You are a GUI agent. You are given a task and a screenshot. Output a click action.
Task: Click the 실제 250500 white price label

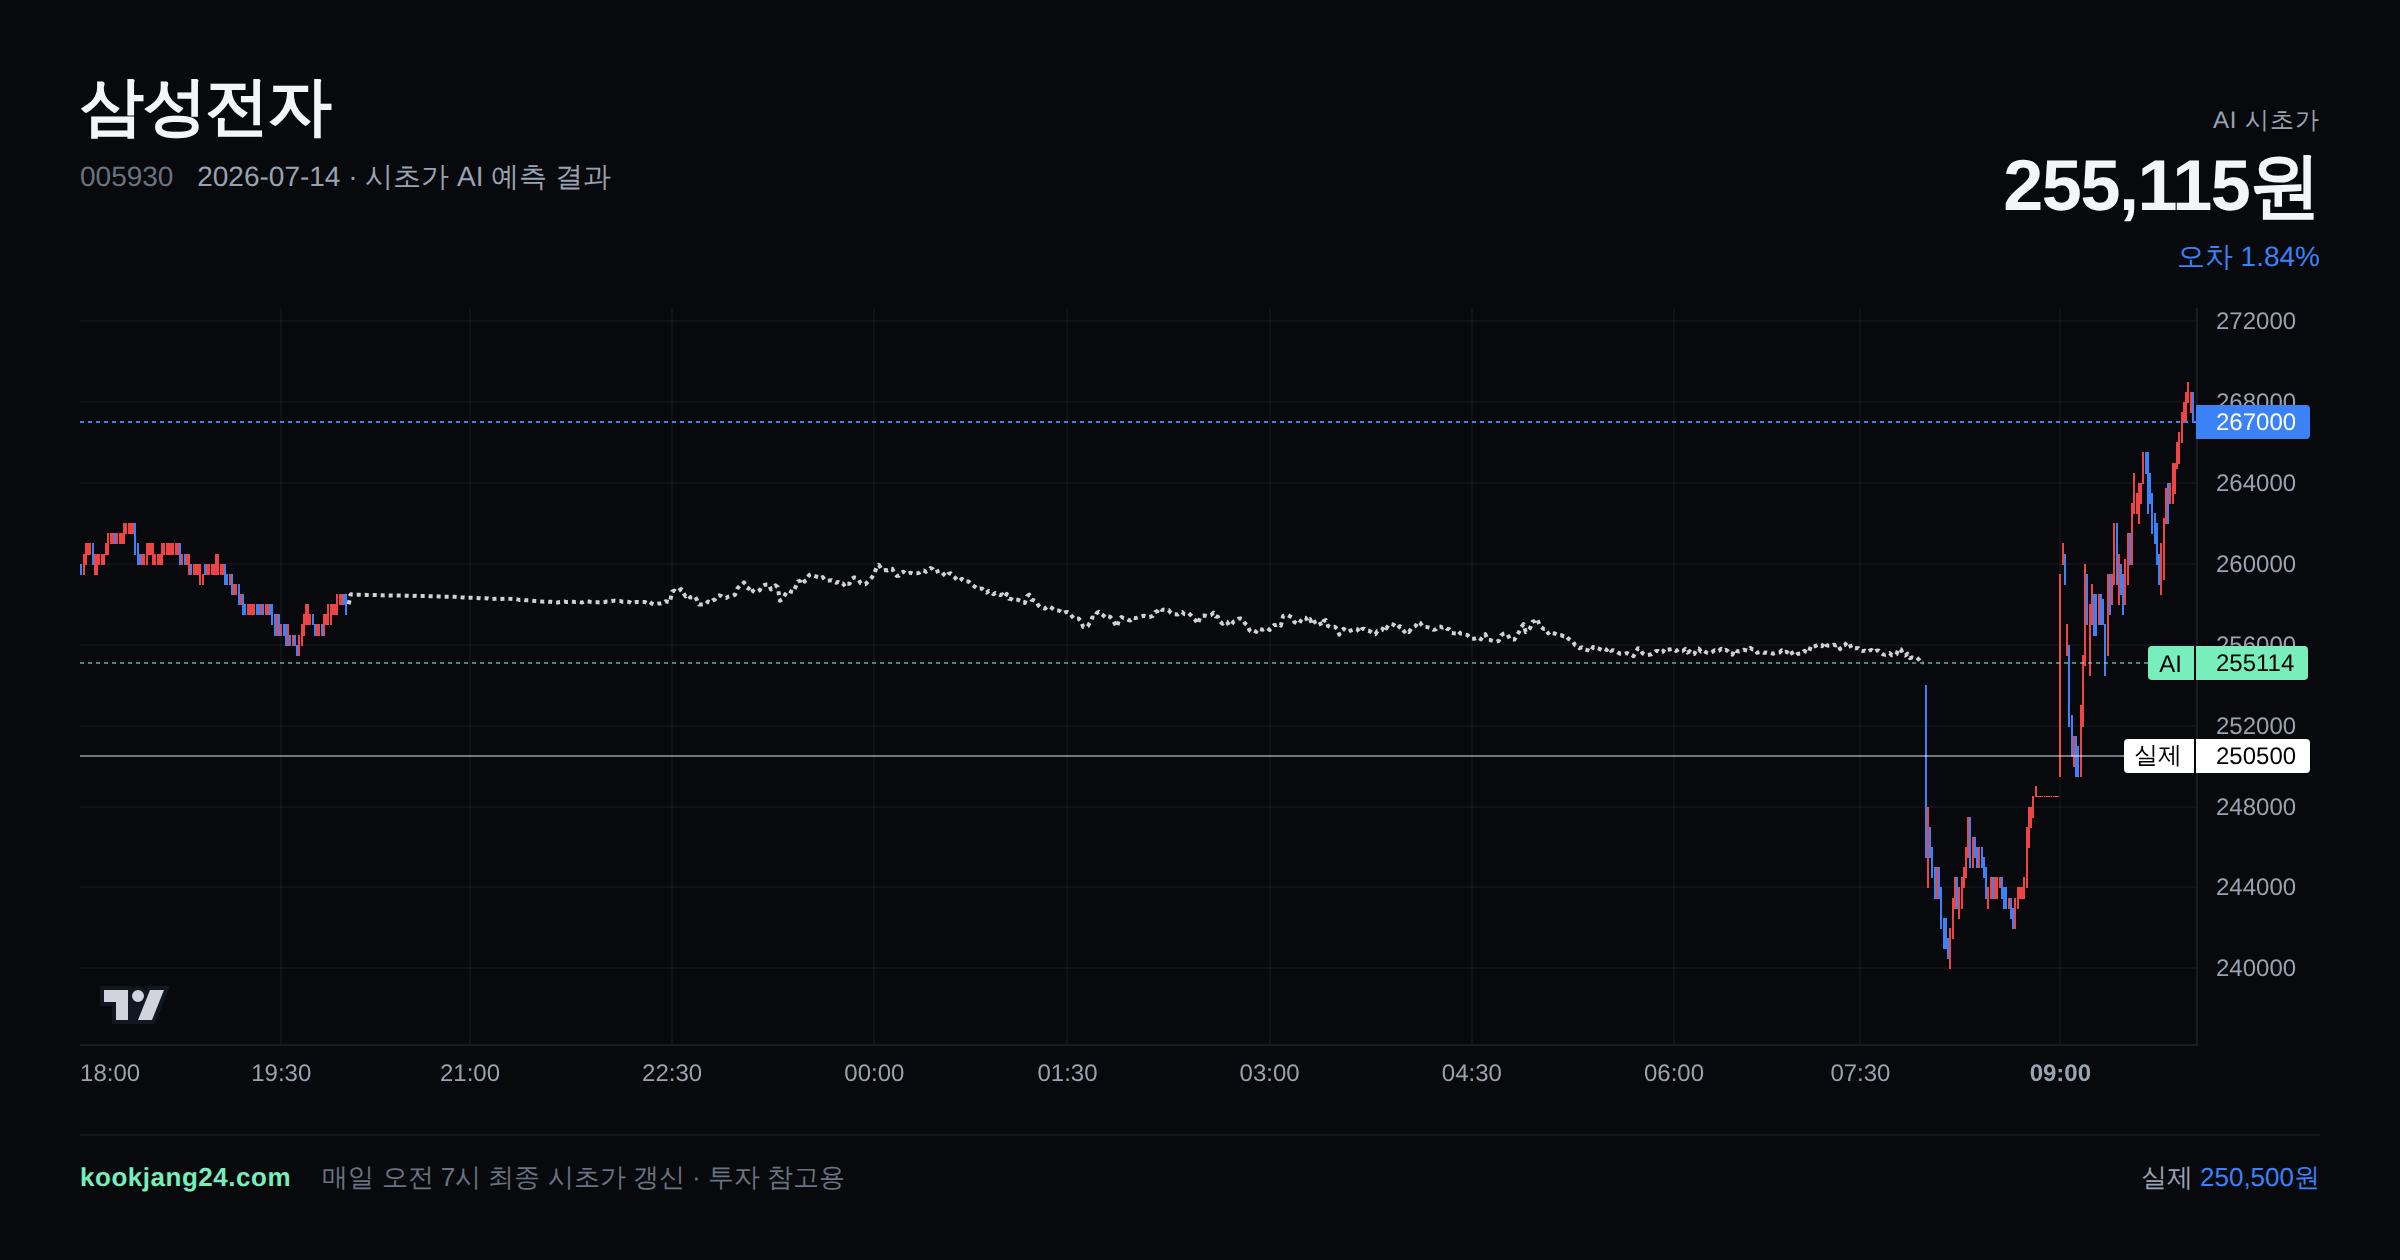point(2217,756)
